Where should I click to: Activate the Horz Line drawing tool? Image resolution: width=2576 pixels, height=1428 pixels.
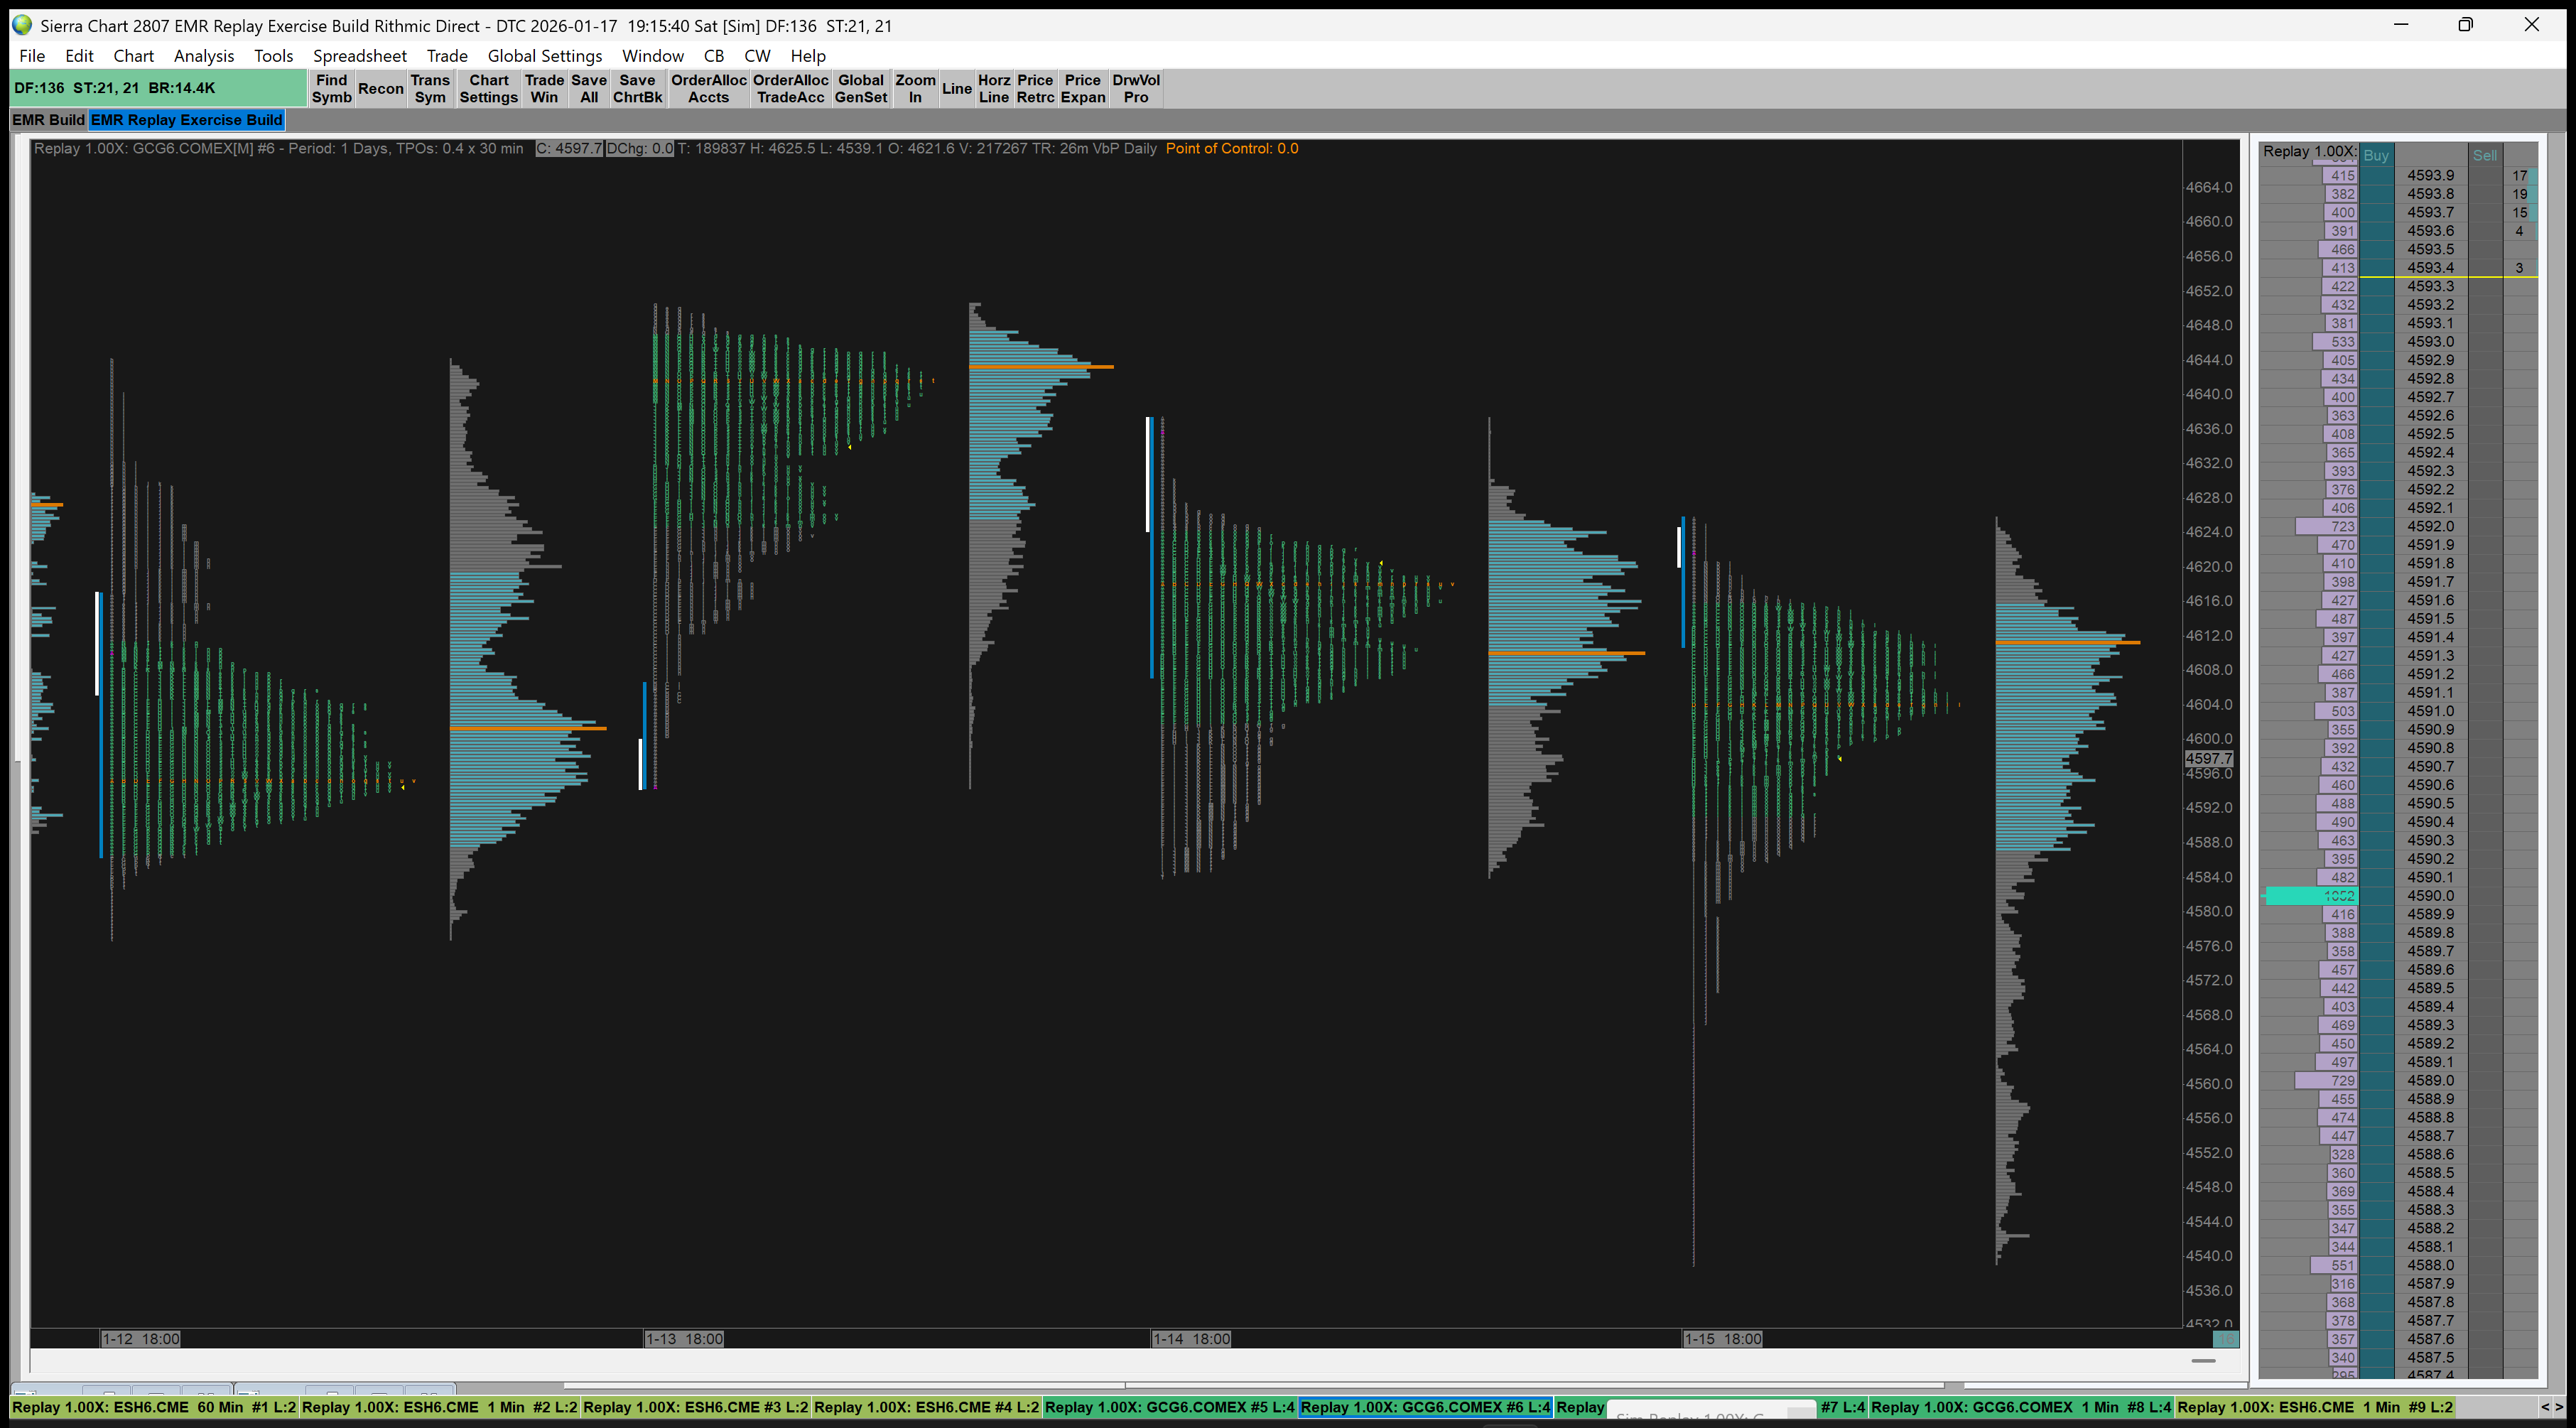[993, 88]
